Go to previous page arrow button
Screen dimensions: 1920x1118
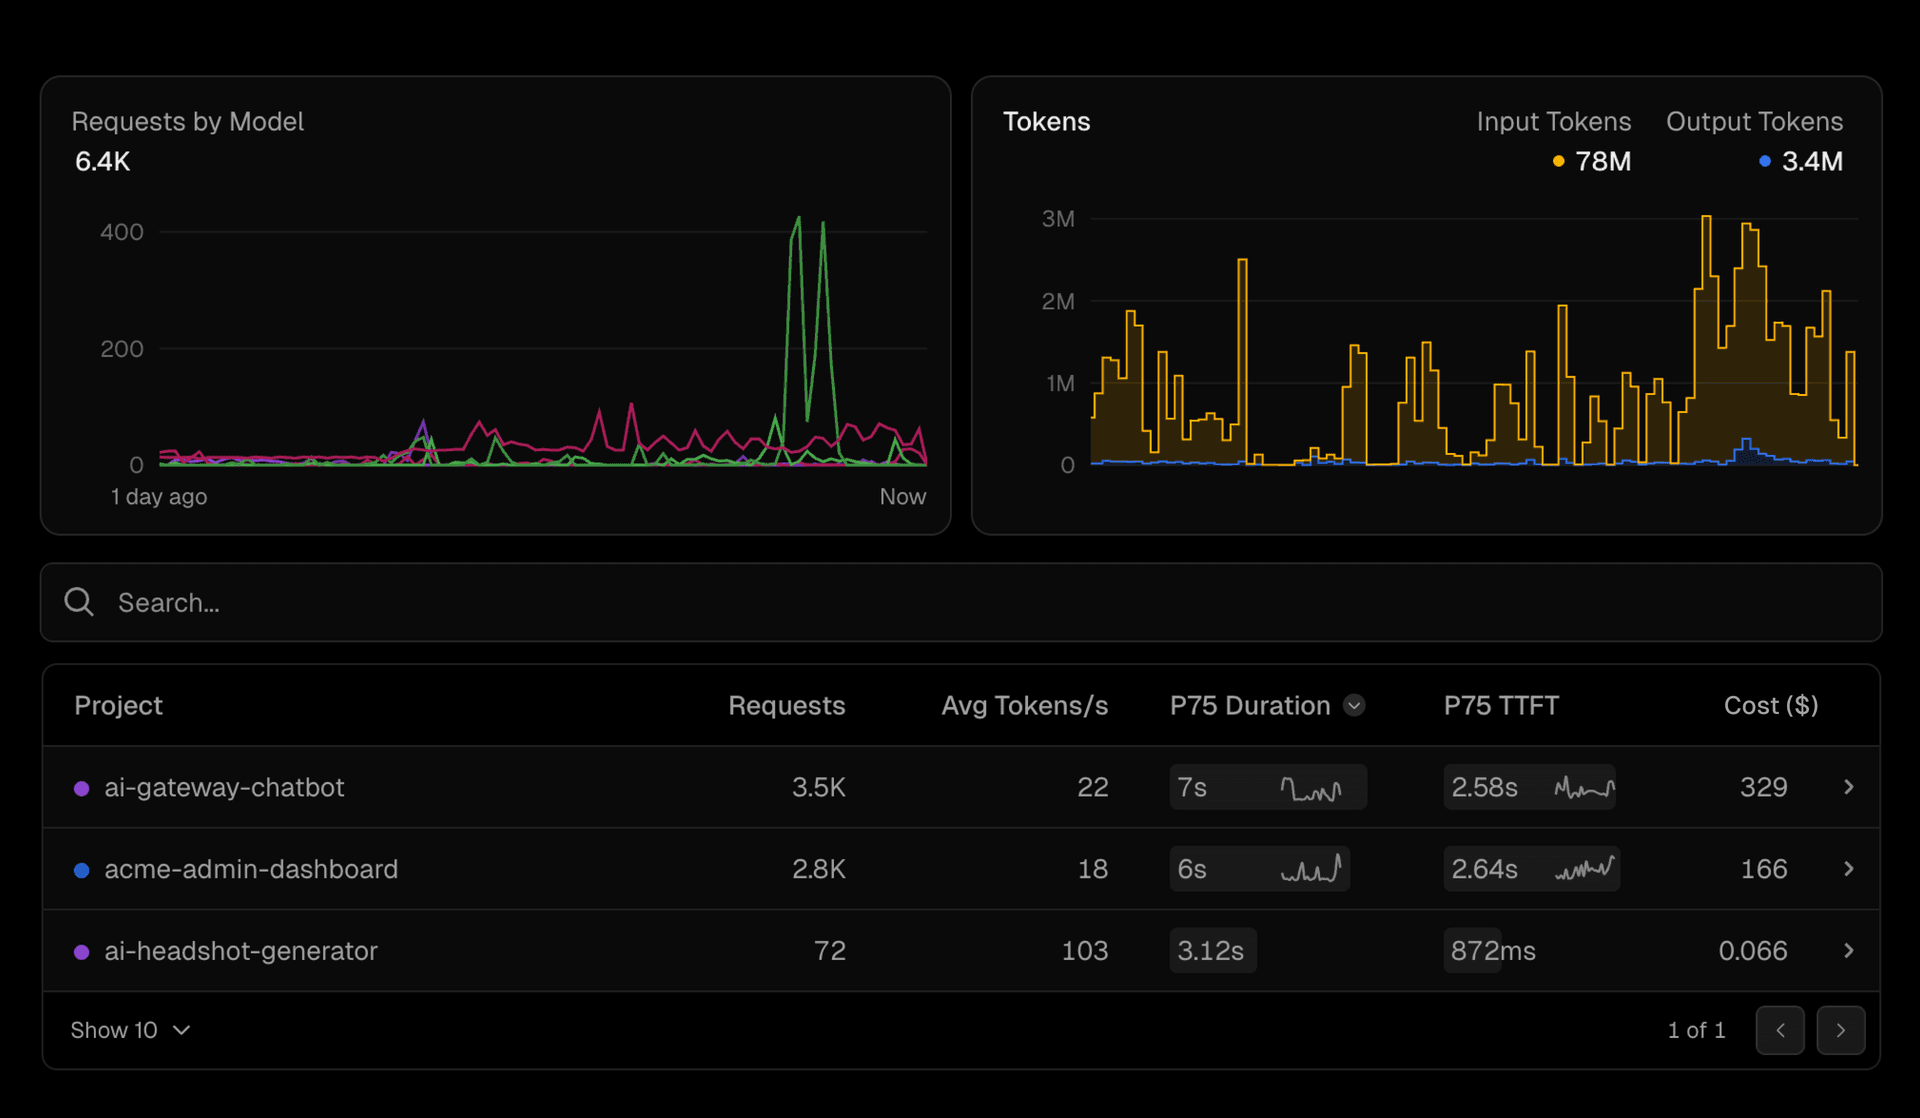tap(1780, 1030)
